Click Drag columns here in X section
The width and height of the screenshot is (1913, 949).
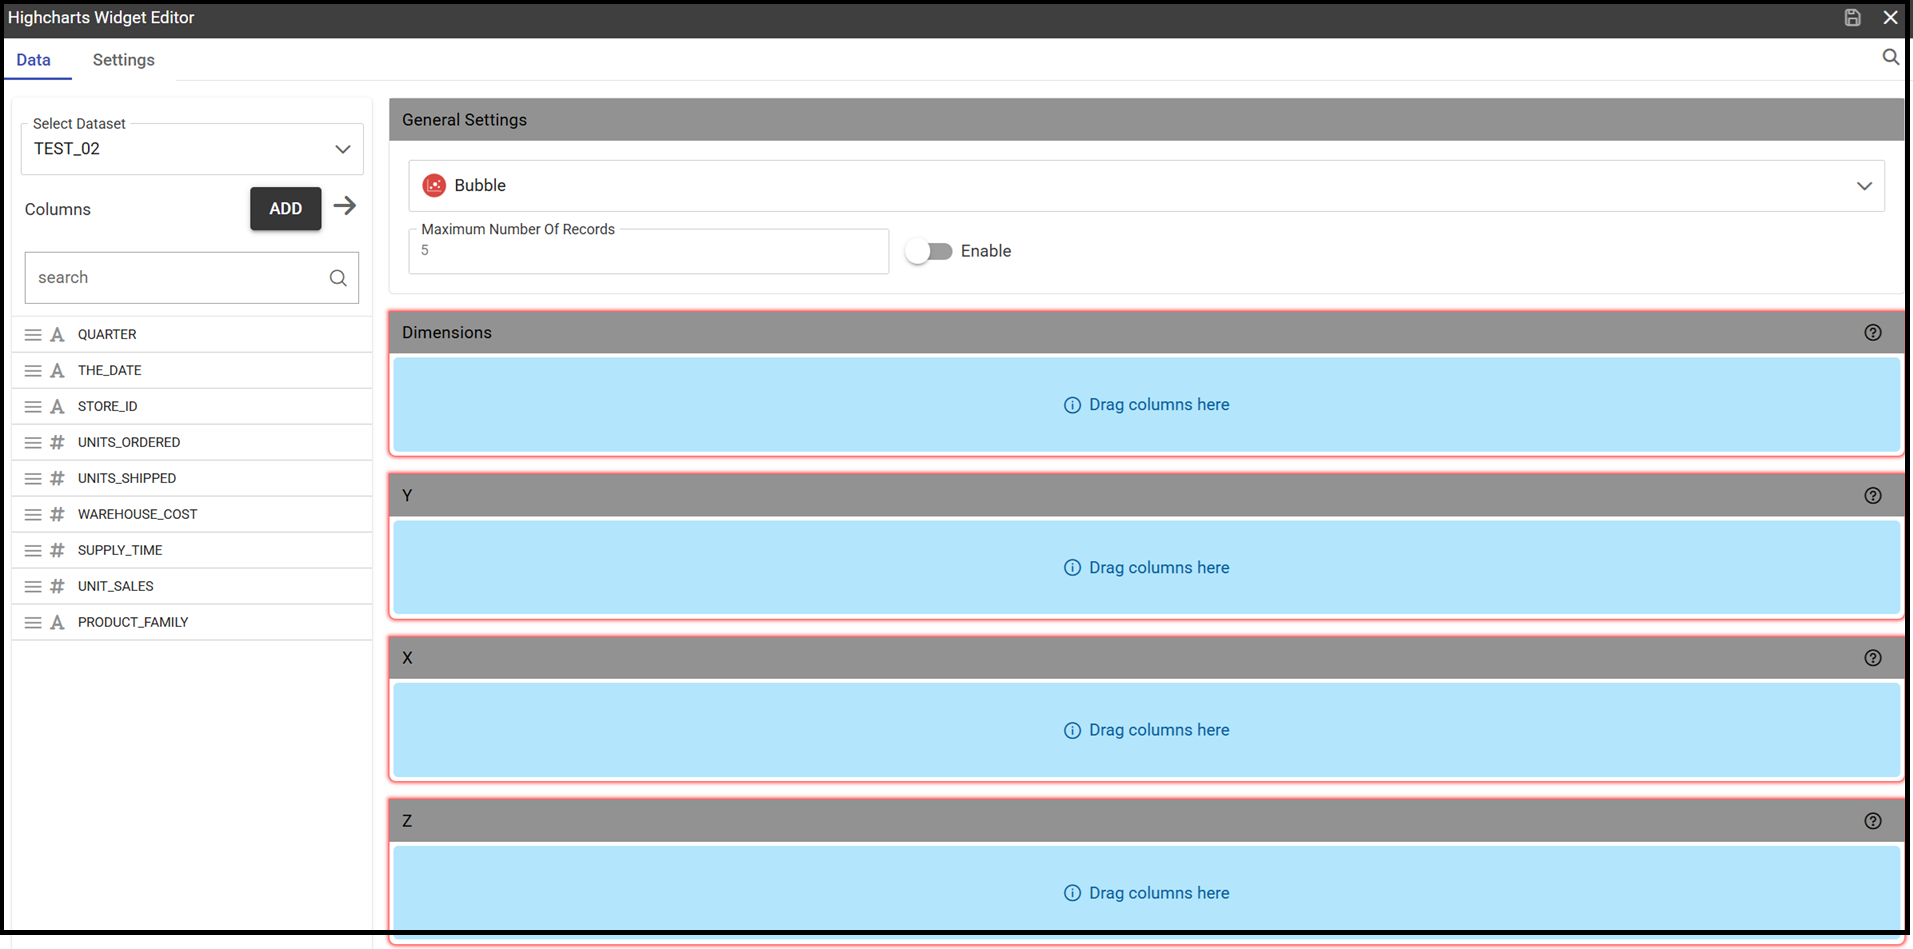[x=1159, y=731]
